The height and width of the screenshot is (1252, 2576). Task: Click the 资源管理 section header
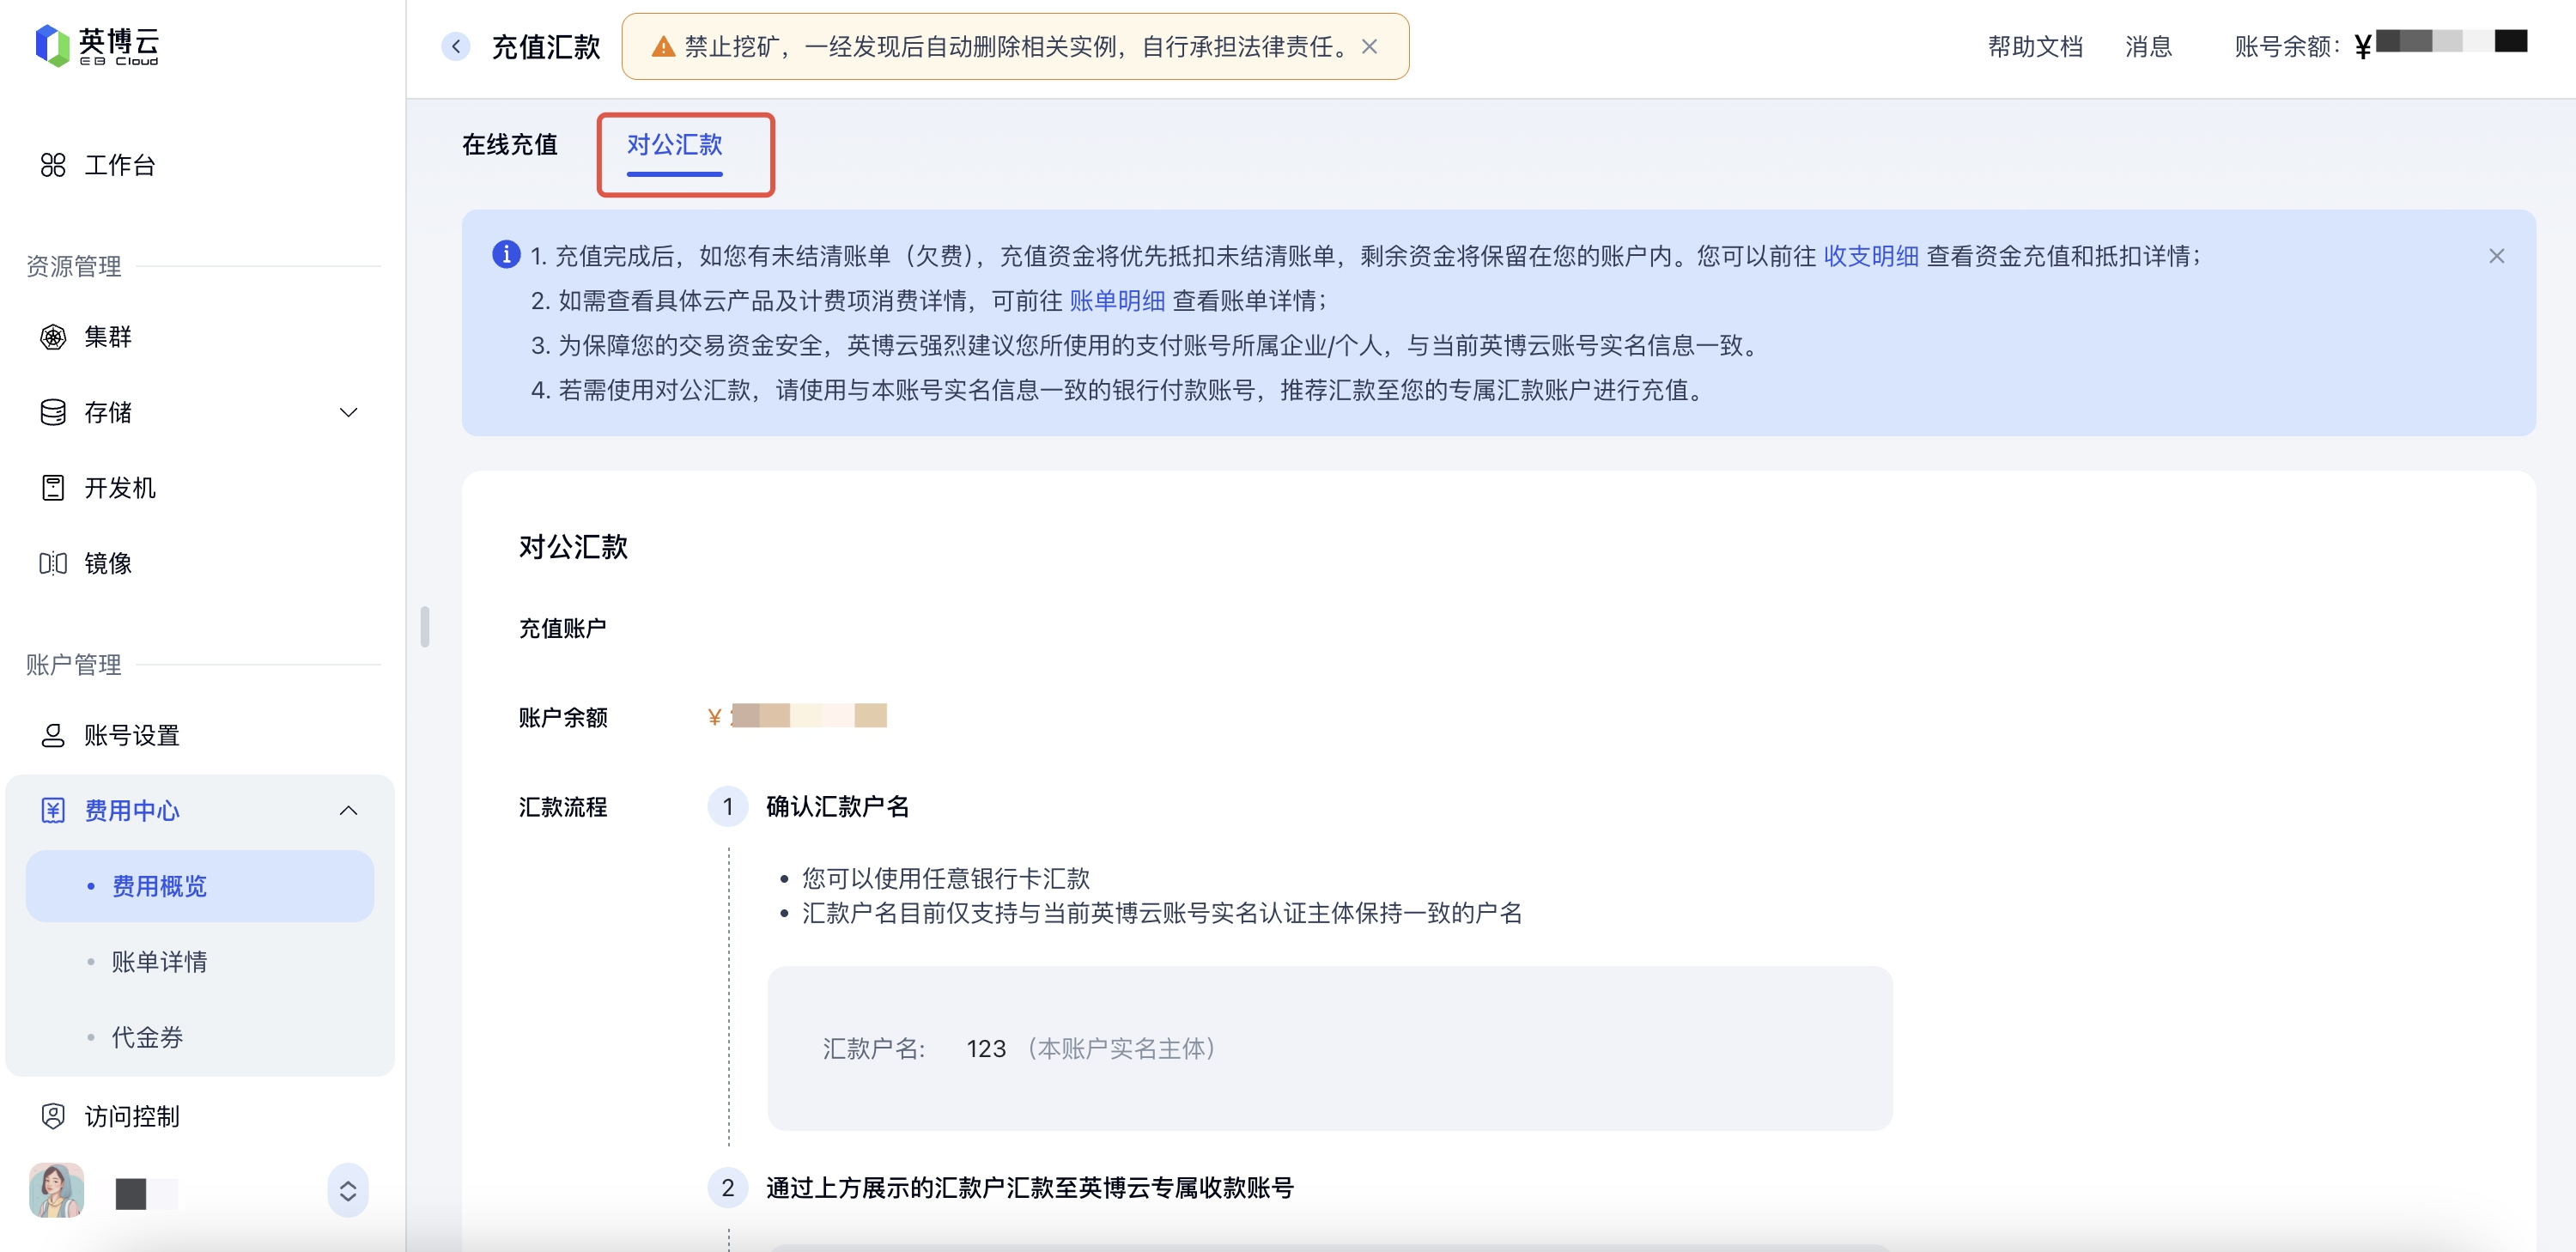coord(74,266)
